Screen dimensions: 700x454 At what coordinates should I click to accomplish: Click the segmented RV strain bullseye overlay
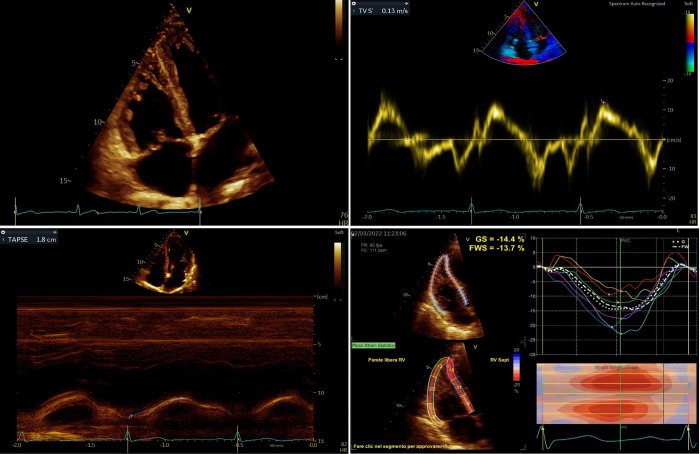click(x=445, y=390)
